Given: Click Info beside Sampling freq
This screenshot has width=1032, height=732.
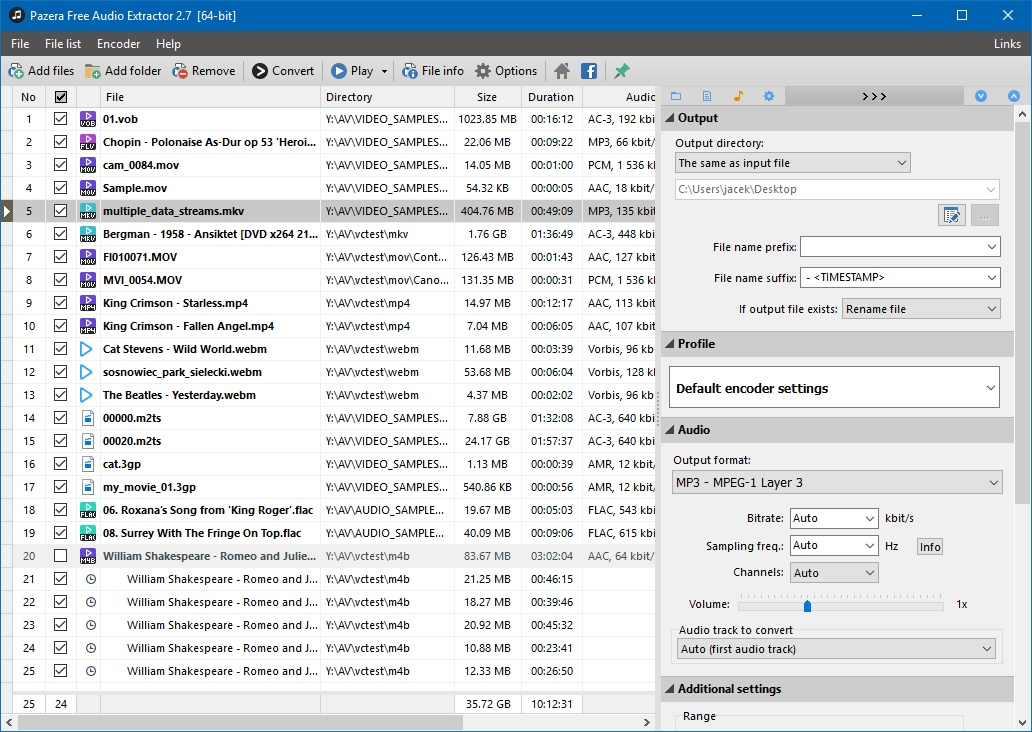Looking at the screenshot, I should 929,546.
